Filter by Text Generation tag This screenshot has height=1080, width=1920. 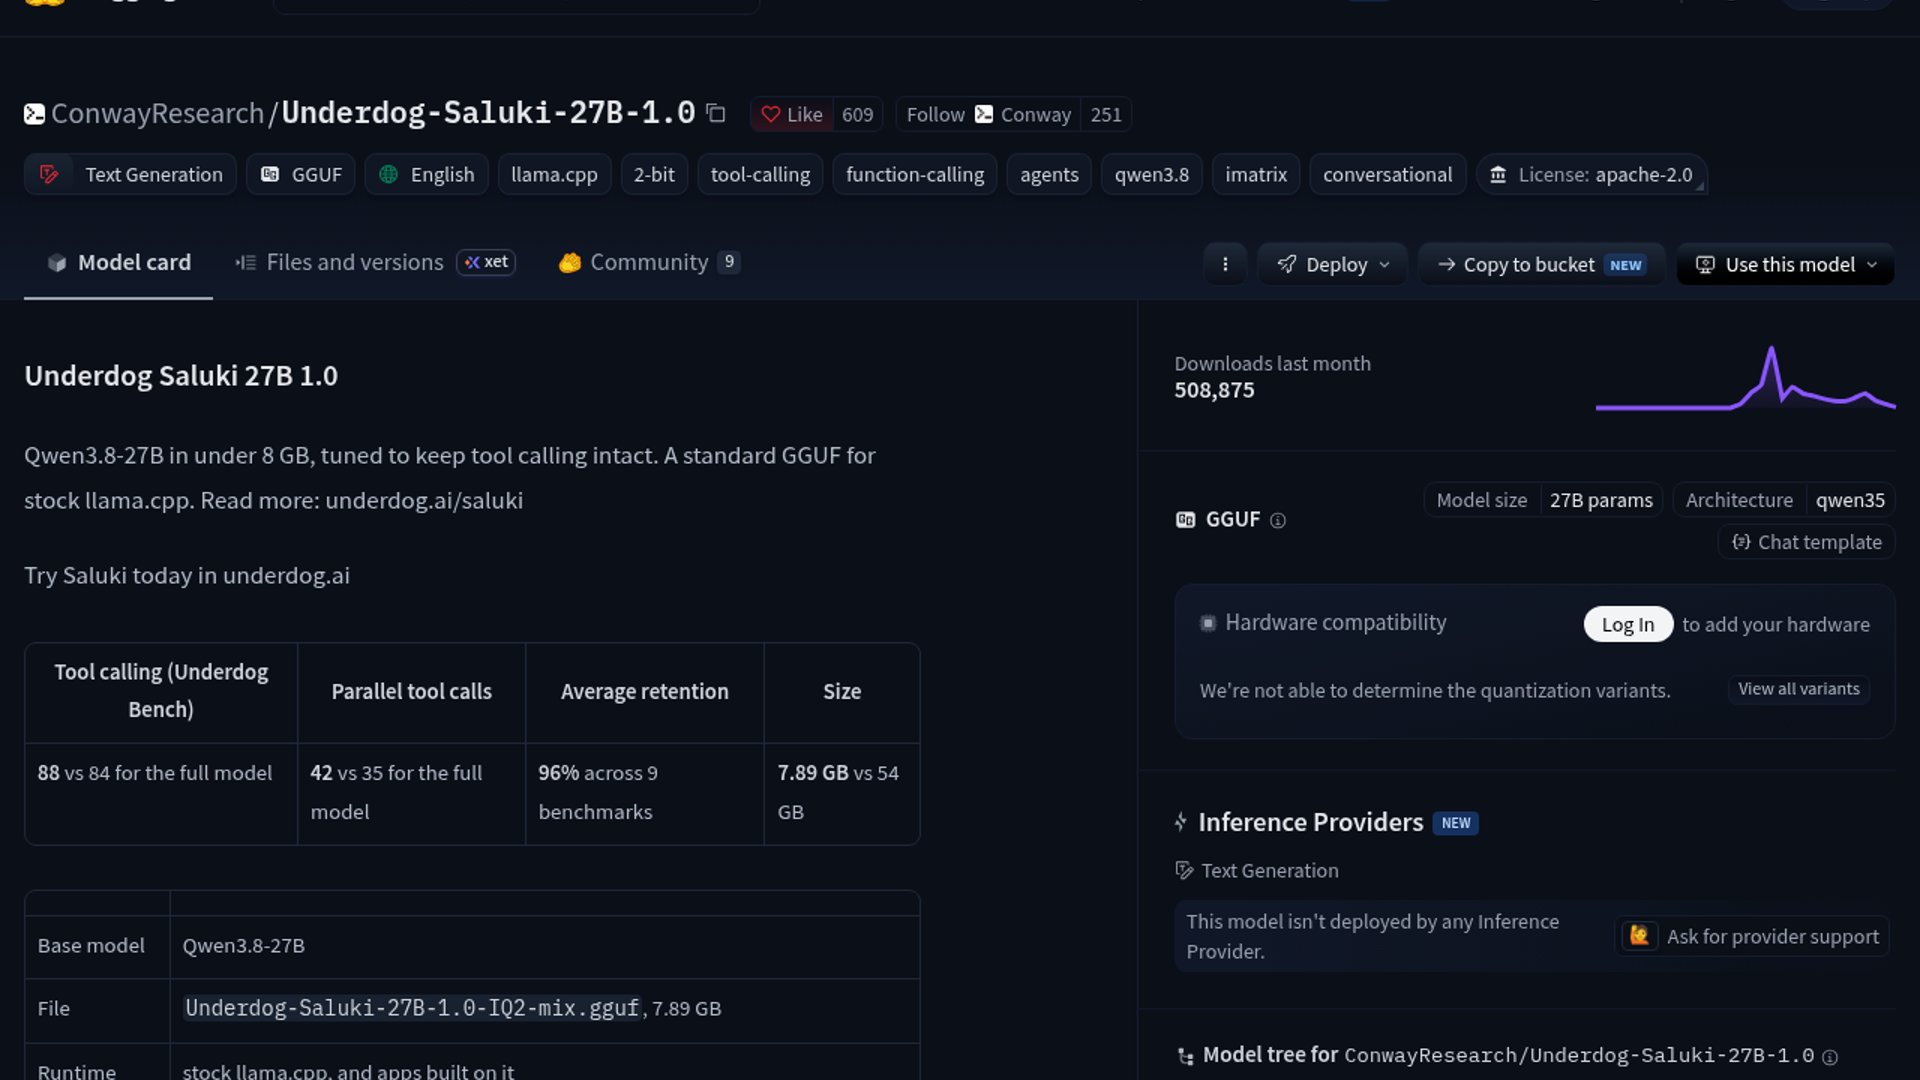(130, 174)
